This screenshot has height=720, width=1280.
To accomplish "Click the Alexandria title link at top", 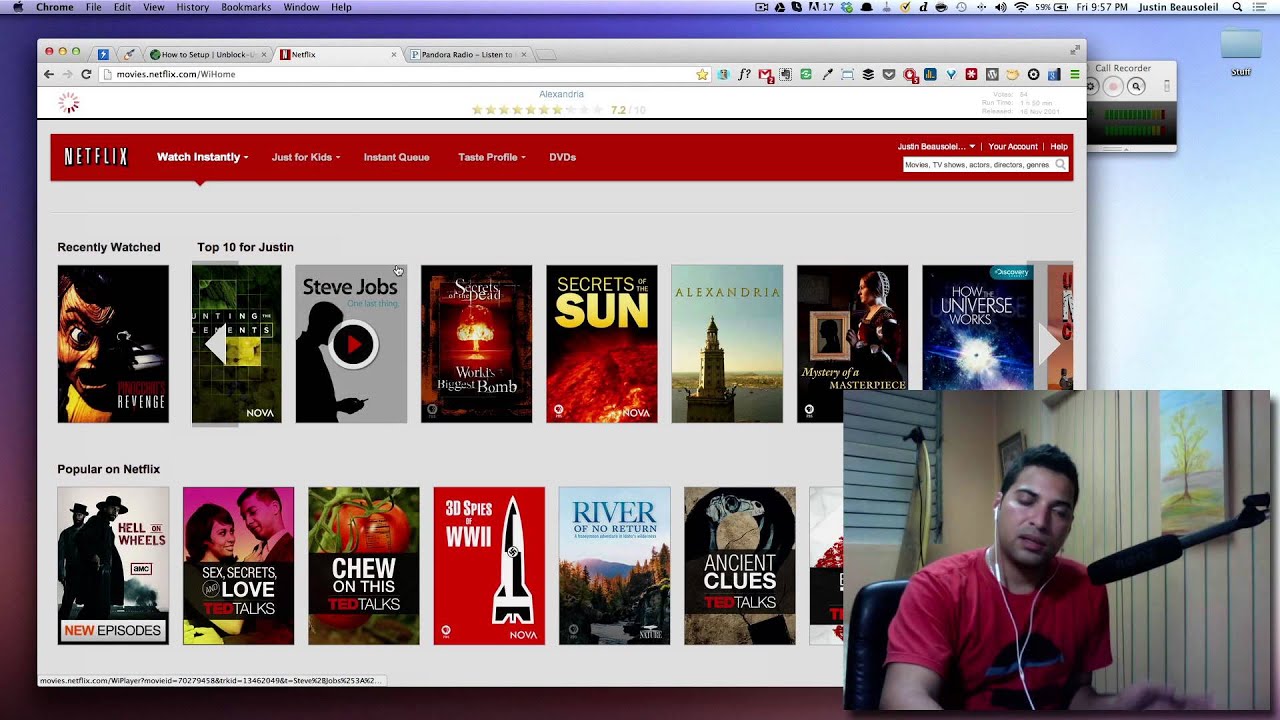I will pos(561,94).
